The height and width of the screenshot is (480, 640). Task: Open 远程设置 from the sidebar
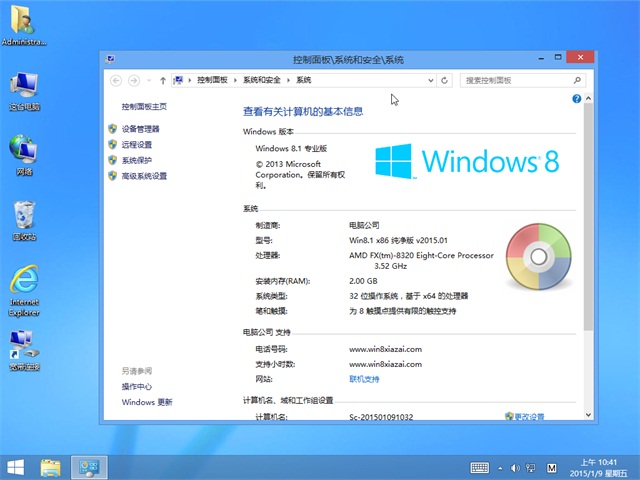coord(136,145)
